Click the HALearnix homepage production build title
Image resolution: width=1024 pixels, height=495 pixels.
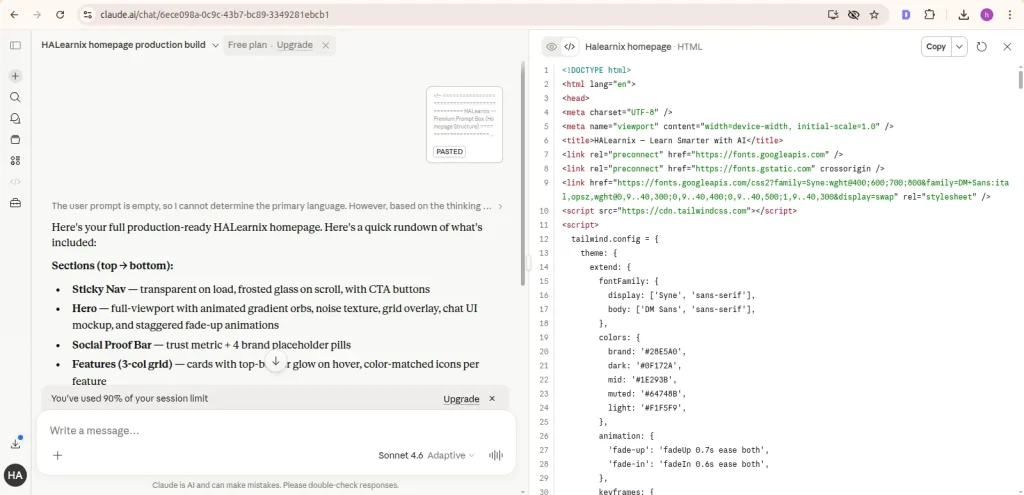123,45
